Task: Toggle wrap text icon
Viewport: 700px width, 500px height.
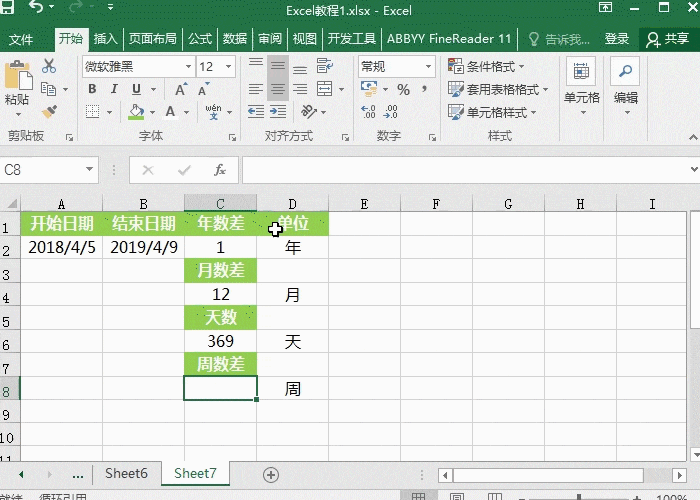Action: click(x=325, y=67)
